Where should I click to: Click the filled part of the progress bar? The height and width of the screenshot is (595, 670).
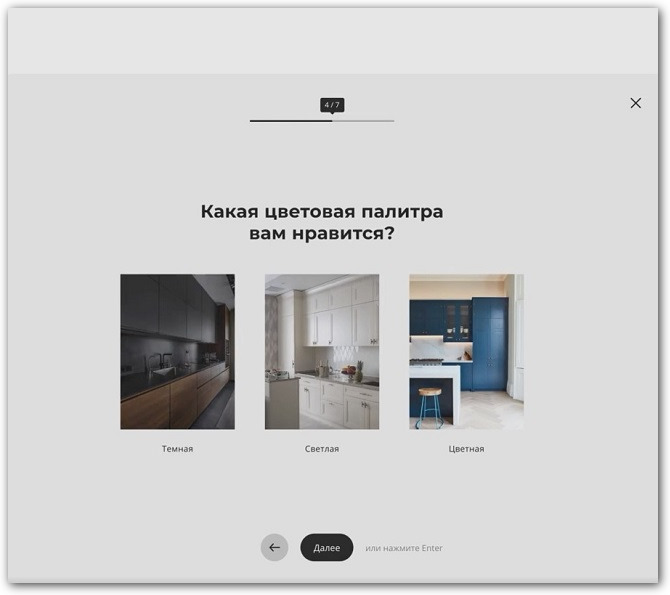point(290,121)
